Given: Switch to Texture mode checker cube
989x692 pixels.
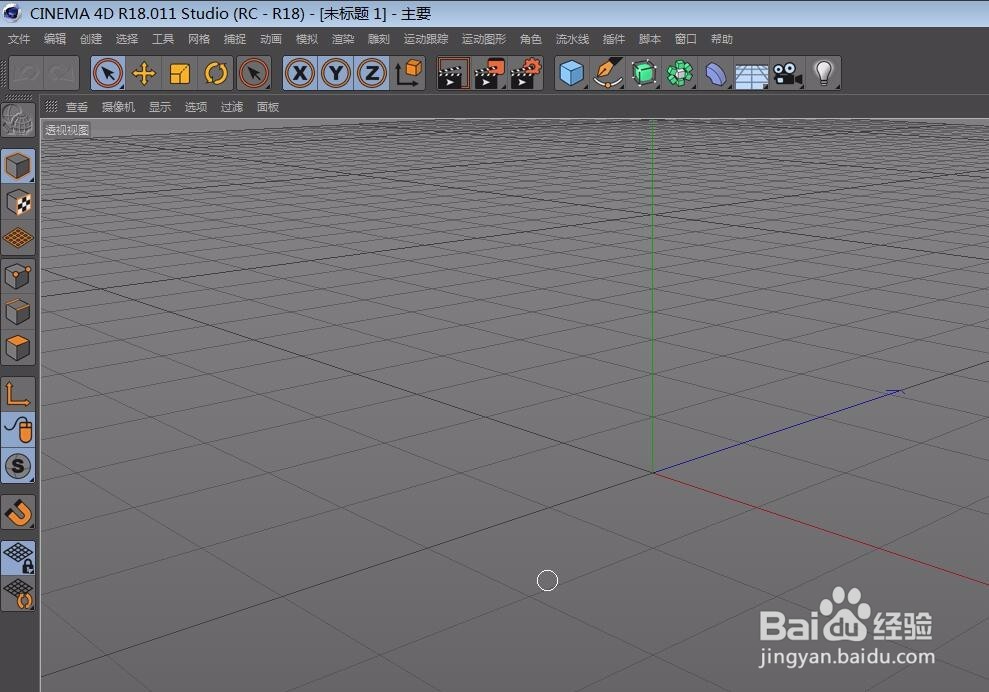Looking at the screenshot, I should (18, 202).
